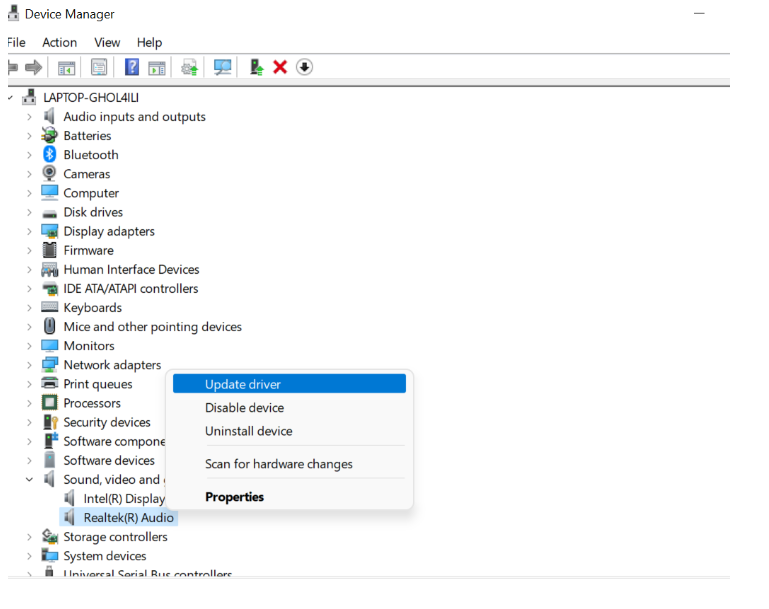The image size is (769, 609).
Task: Click the Enable device toolbar icon
Action: tap(256, 67)
